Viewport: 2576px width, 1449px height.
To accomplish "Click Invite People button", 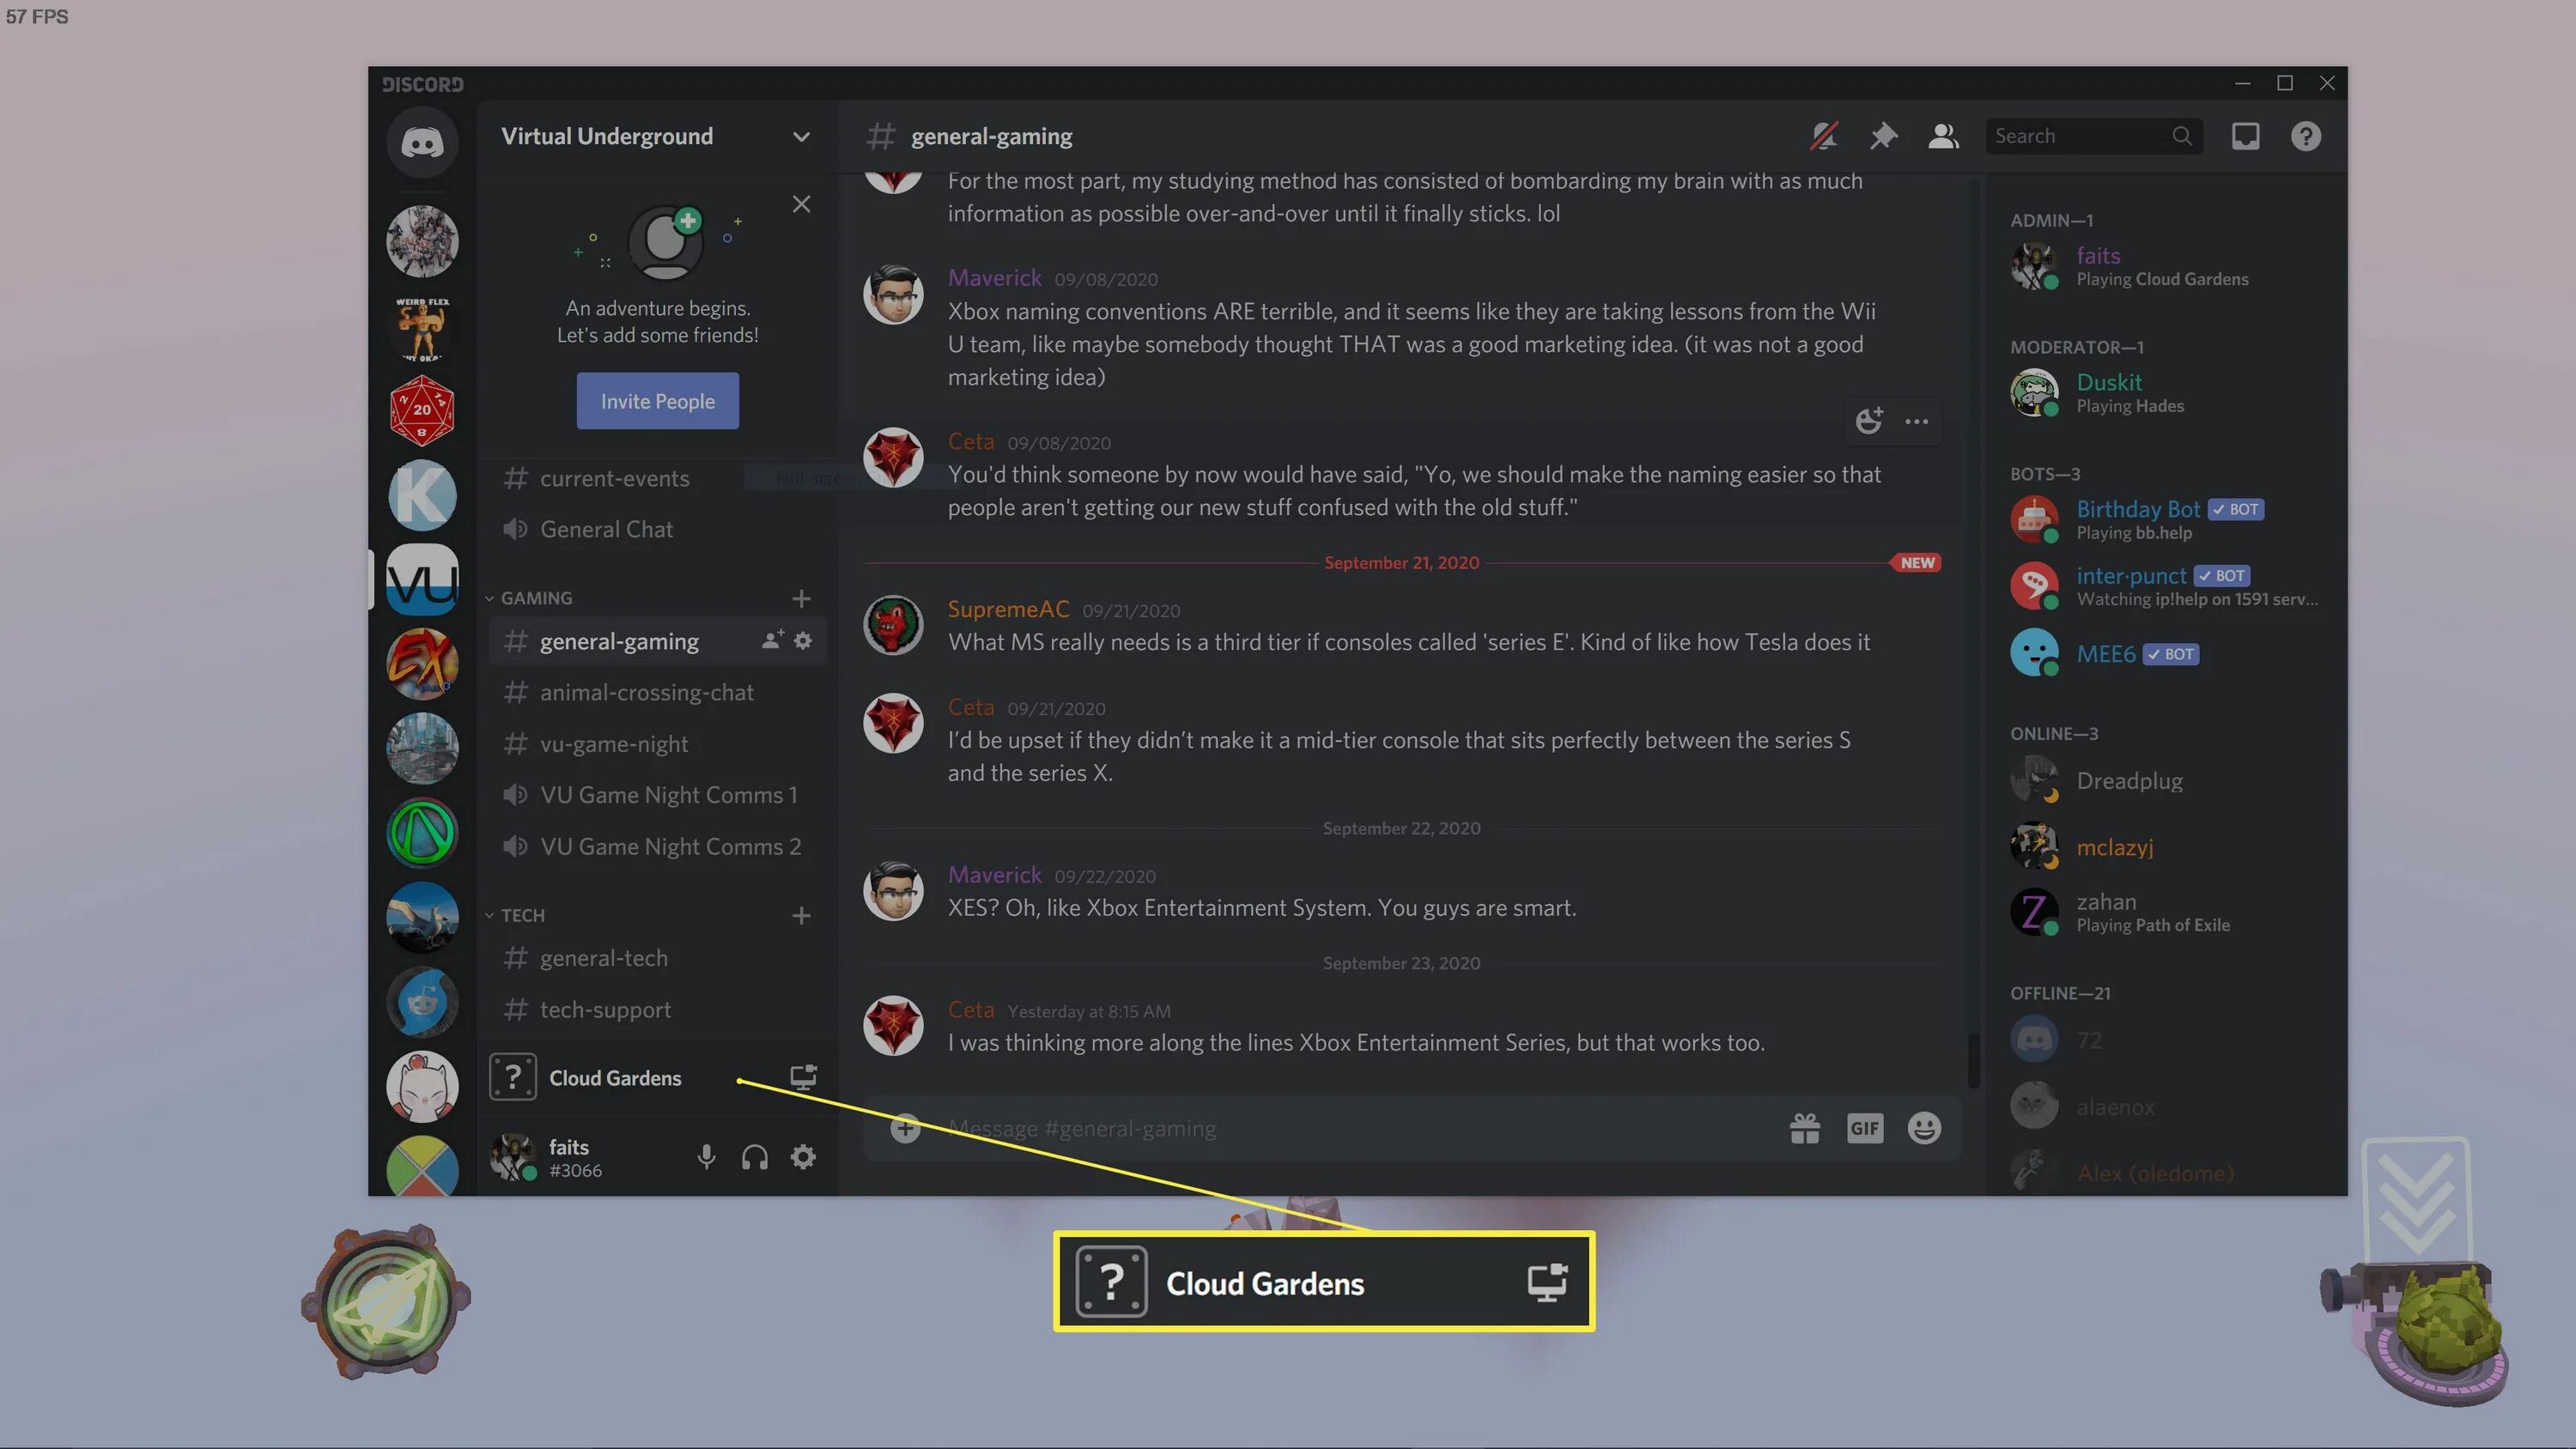I will tap(656, 400).
